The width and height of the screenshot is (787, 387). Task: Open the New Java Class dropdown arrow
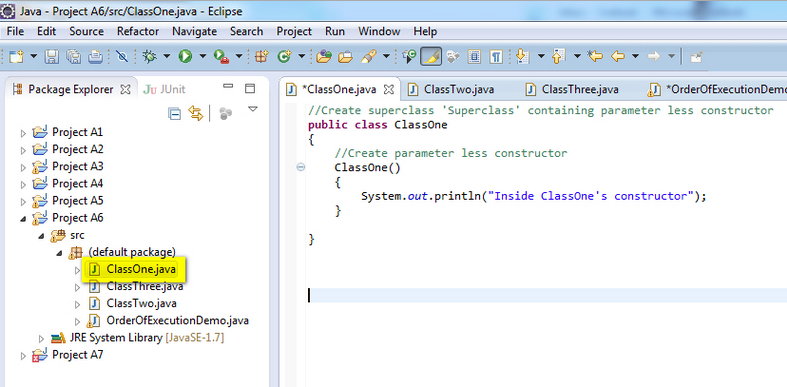[x=302, y=56]
